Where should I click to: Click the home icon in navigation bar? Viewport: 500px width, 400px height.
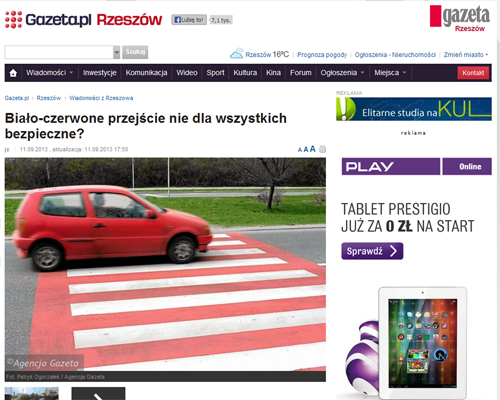click(x=13, y=73)
